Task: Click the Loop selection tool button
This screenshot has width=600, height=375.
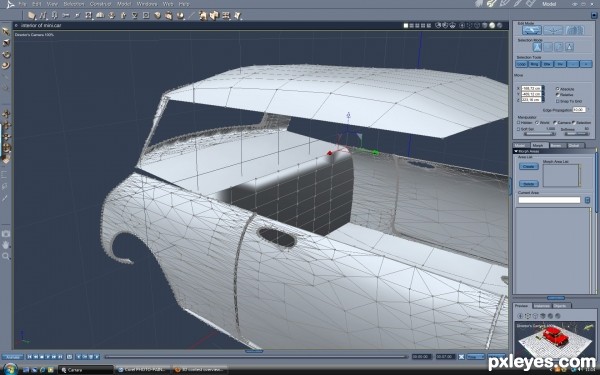Action: (522, 64)
